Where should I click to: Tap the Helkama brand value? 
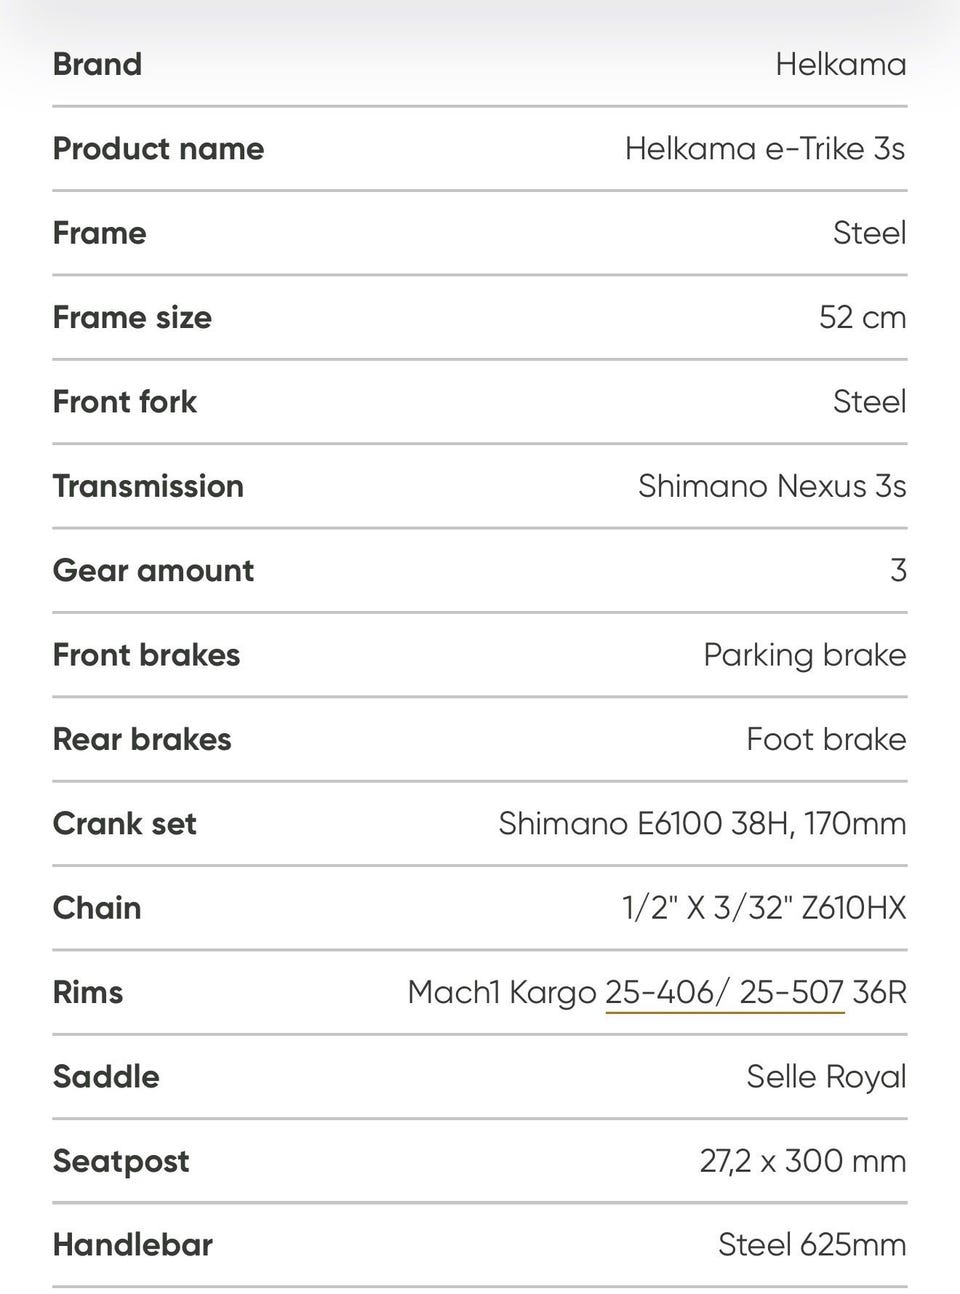click(841, 64)
